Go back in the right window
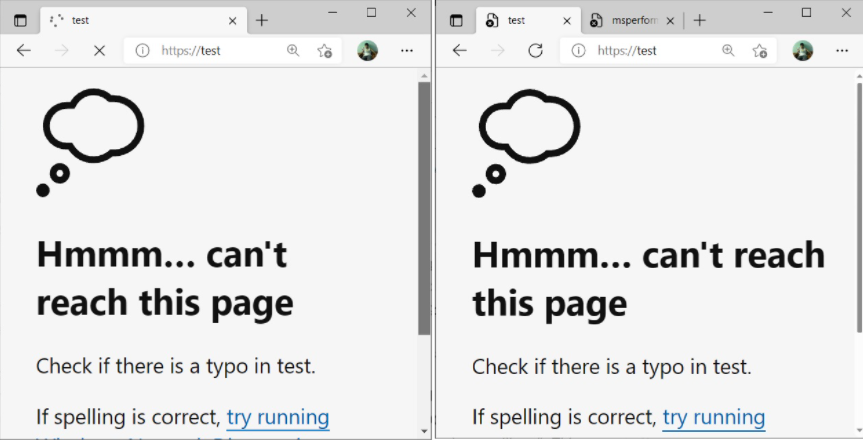 click(460, 51)
